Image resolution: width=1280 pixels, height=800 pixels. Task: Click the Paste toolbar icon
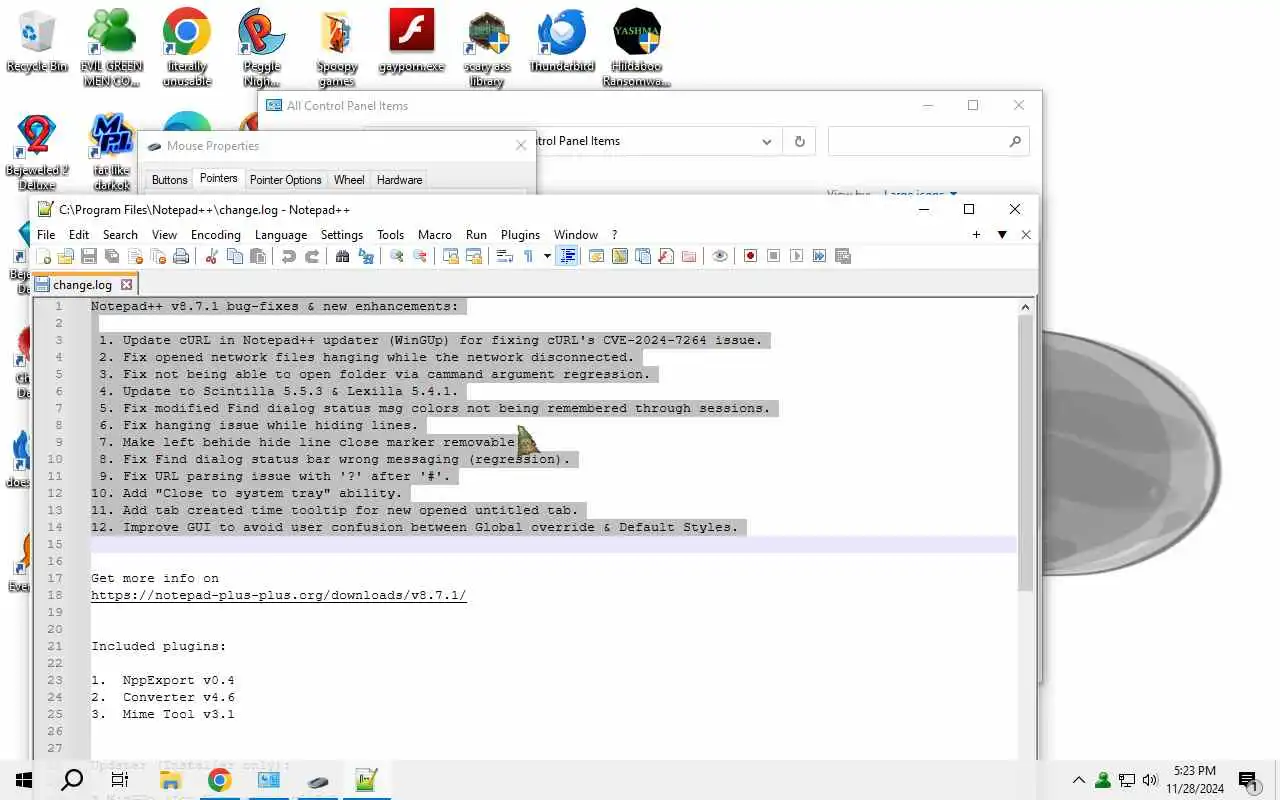(x=258, y=256)
